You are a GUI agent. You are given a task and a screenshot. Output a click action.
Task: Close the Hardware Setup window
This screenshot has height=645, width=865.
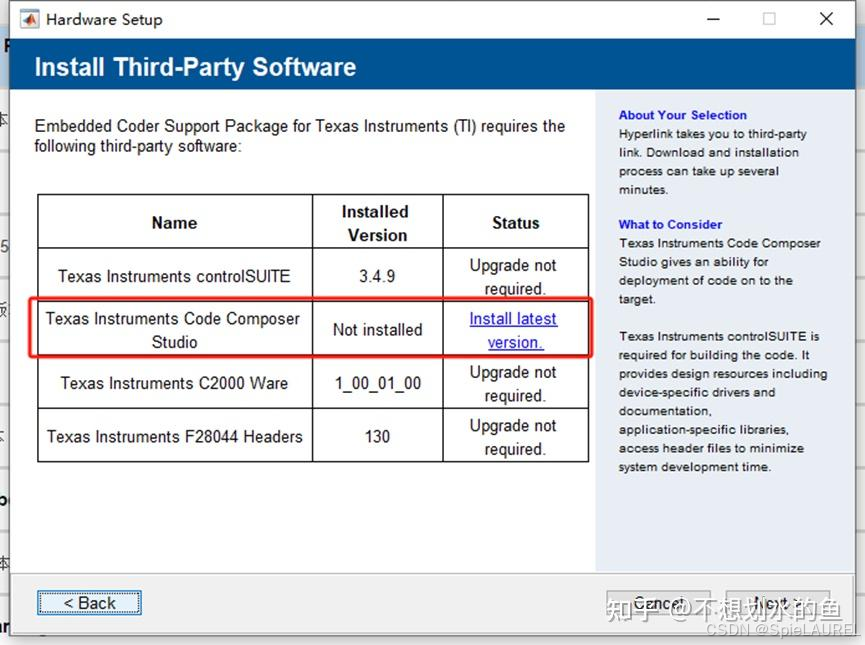pyautogui.click(x=826, y=19)
